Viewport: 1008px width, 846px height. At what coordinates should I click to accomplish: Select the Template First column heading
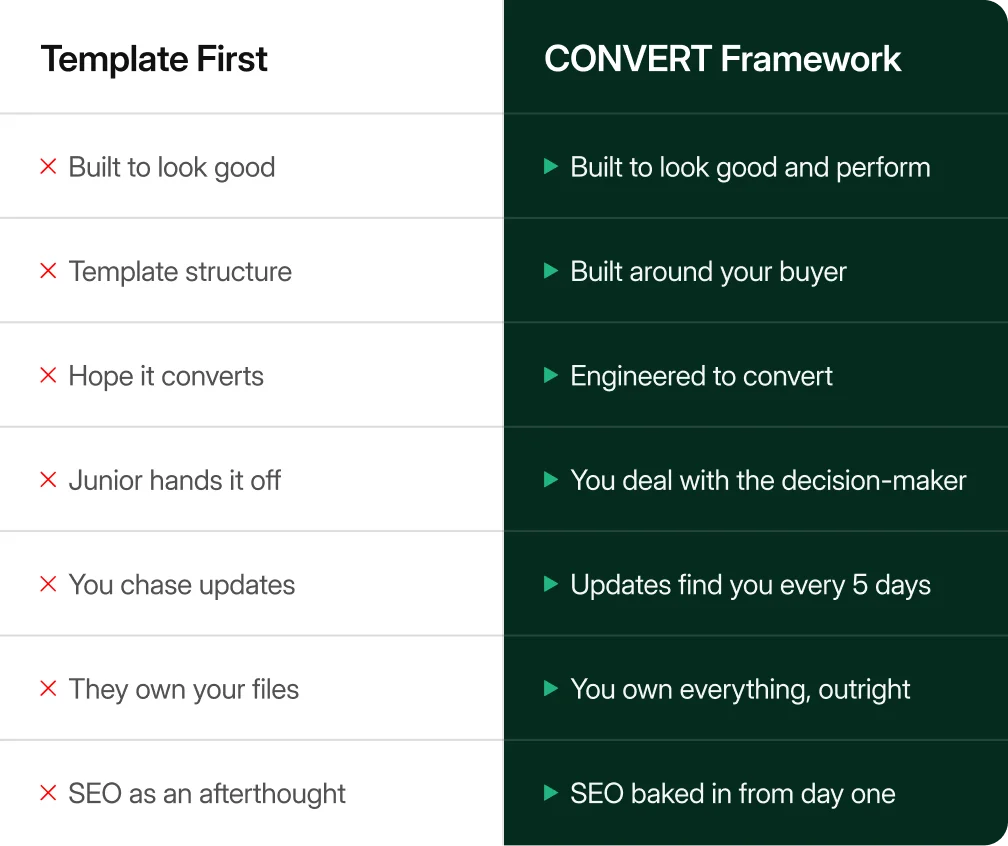click(x=154, y=59)
